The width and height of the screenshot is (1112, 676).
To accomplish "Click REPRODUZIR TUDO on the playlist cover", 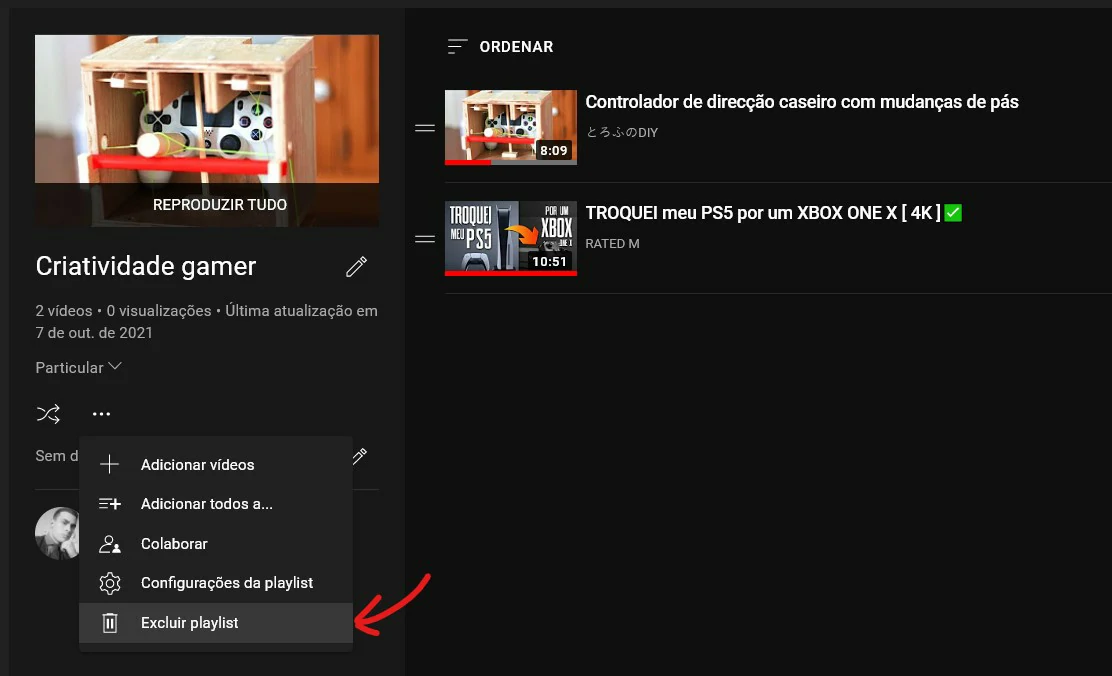I will pyautogui.click(x=220, y=205).
